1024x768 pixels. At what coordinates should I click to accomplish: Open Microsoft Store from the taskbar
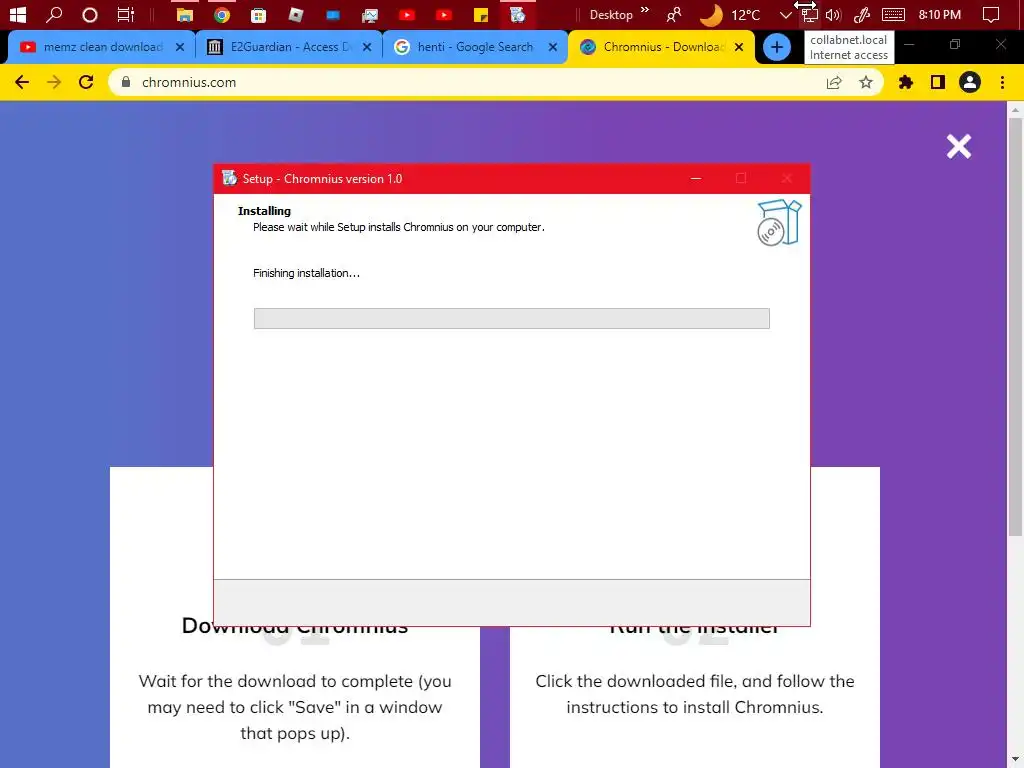[x=259, y=14]
